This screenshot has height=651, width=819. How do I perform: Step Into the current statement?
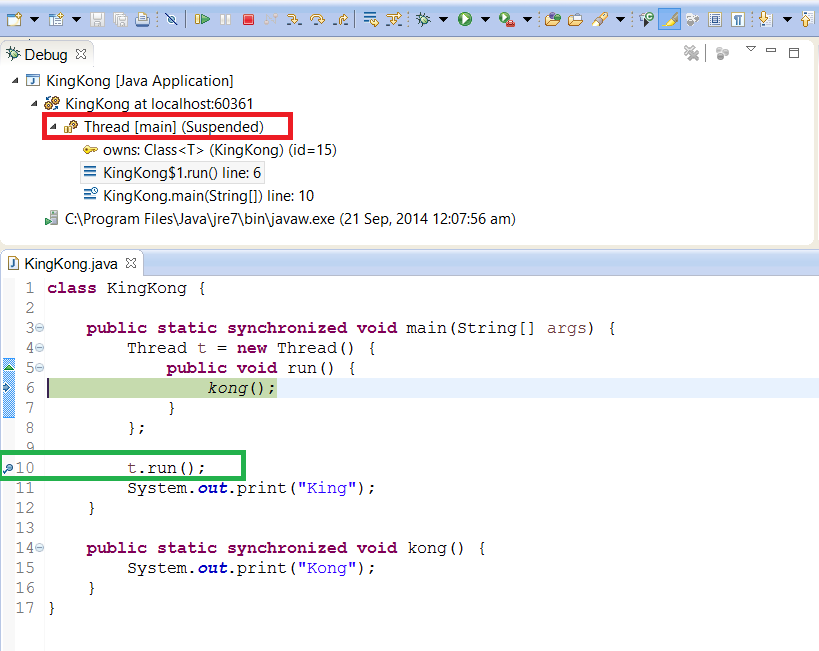(x=294, y=17)
